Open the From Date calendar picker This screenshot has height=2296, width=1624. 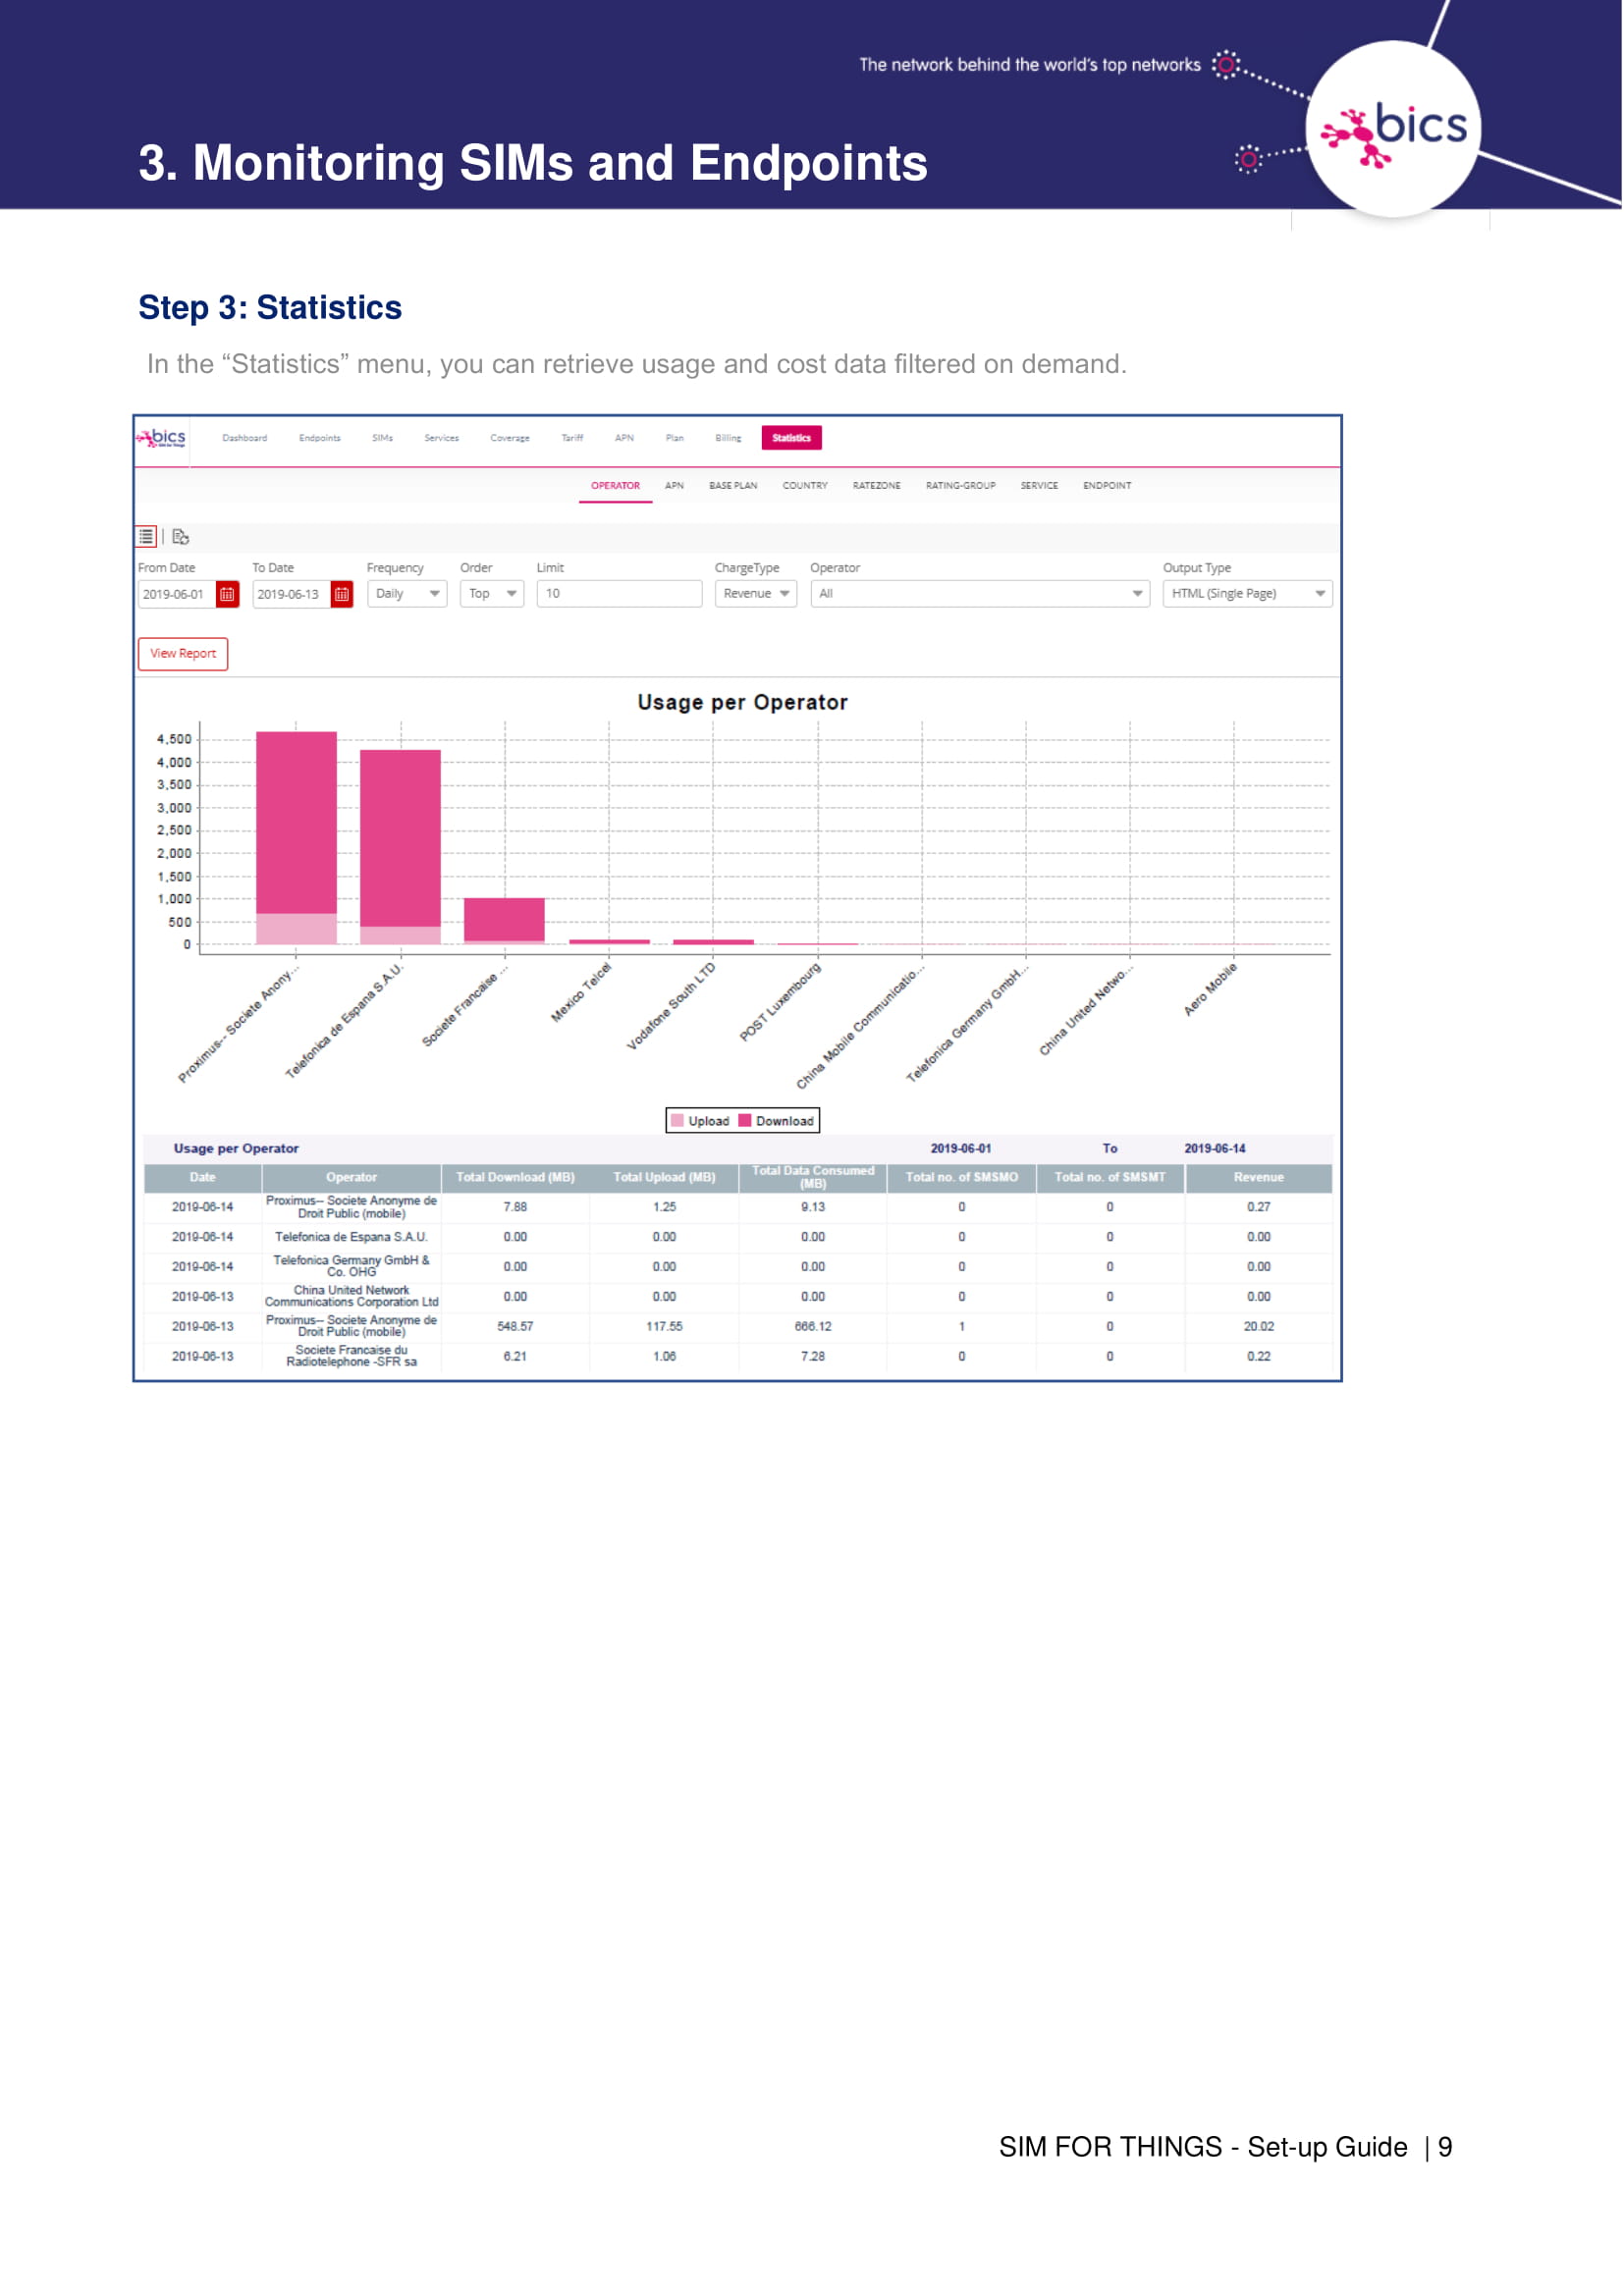(227, 594)
